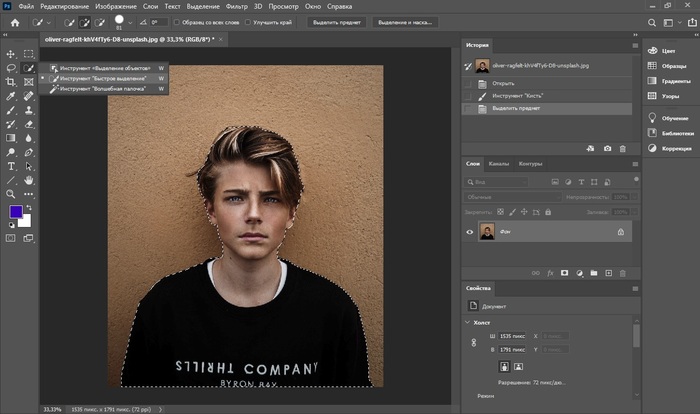Viewport: 700px width, 414px height.
Task: Open the Фильтр menu
Action: [237, 5]
